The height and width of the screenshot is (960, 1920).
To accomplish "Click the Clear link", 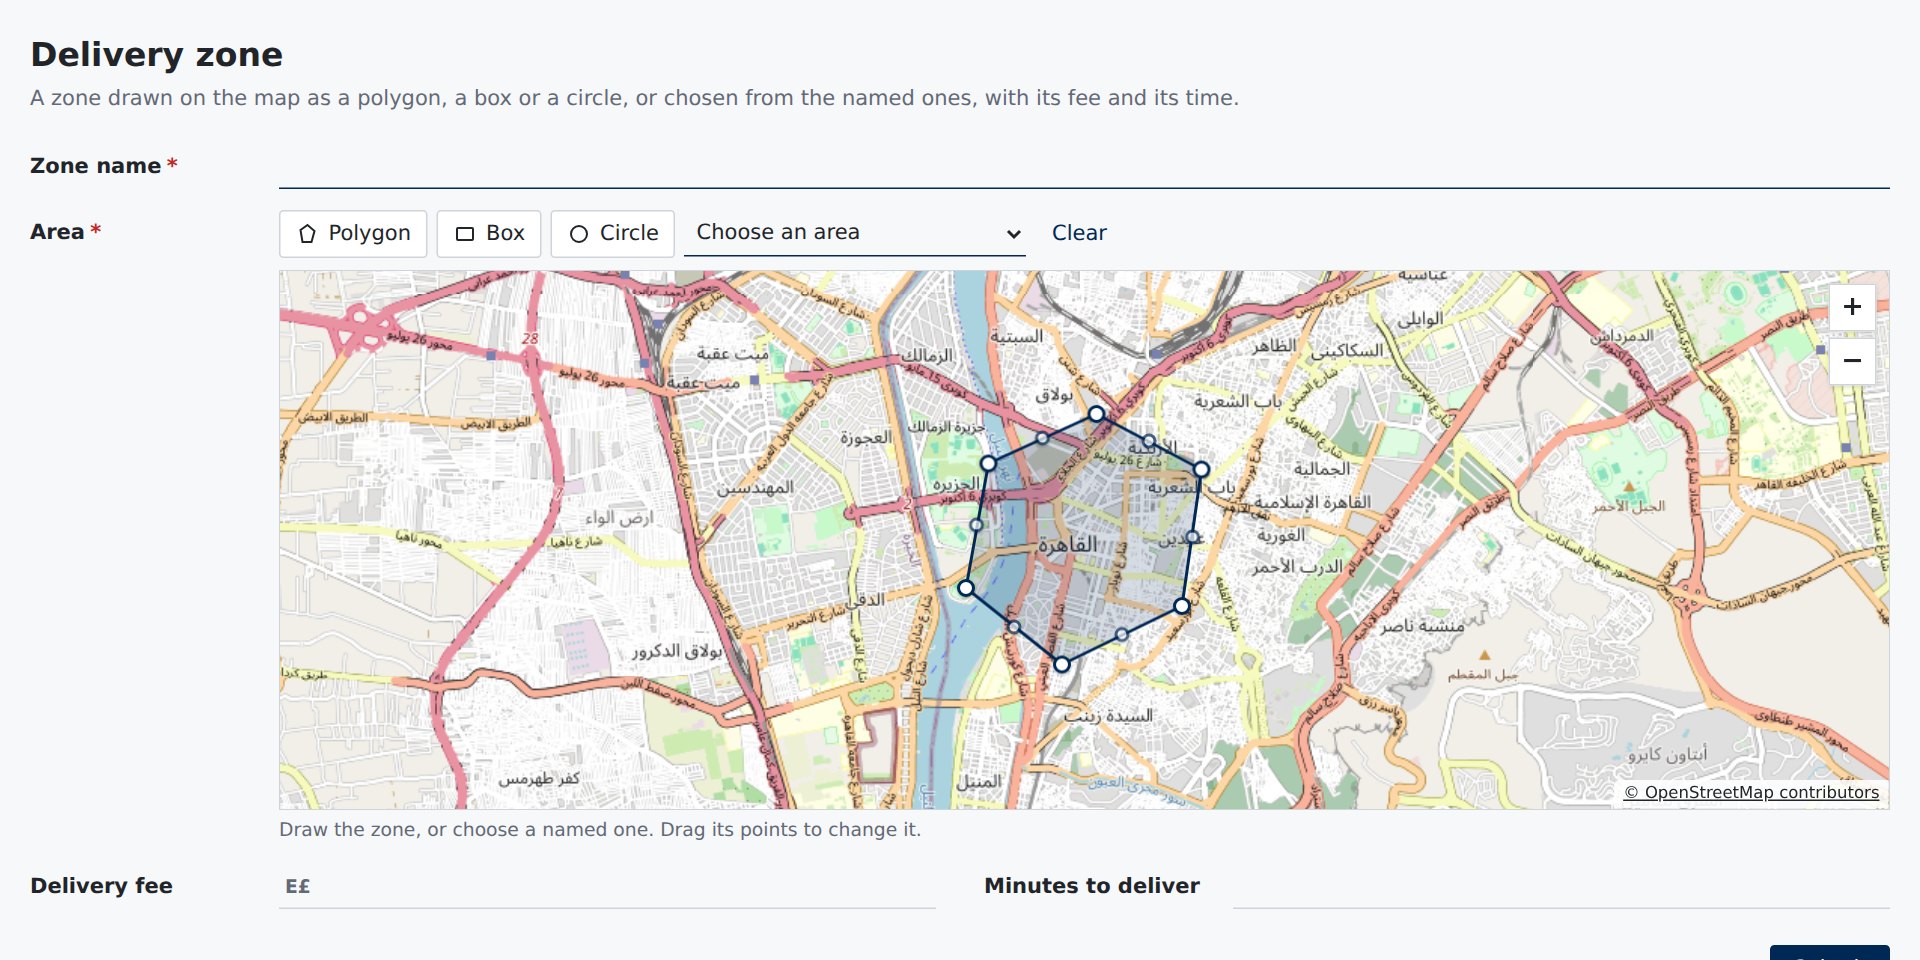I will pos(1079,233).
